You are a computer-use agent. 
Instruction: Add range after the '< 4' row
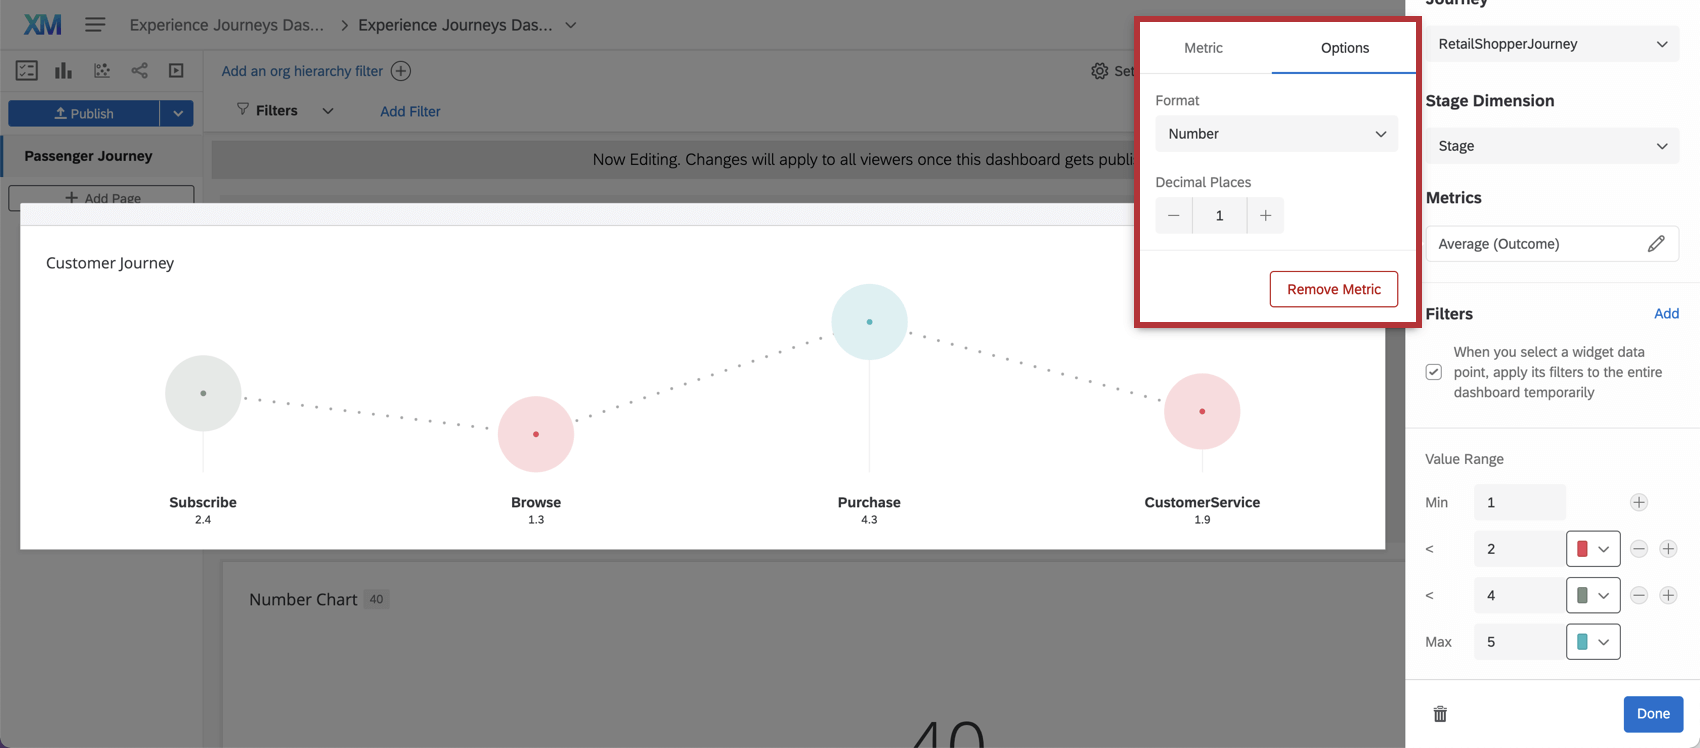point(1668,595)
